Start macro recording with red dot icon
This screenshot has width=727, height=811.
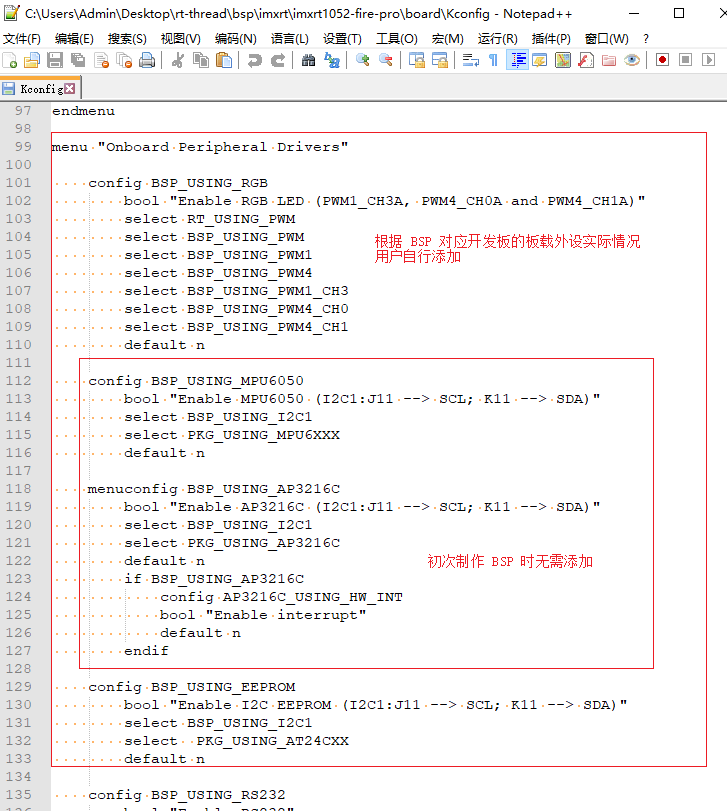[x=662, y=60]
